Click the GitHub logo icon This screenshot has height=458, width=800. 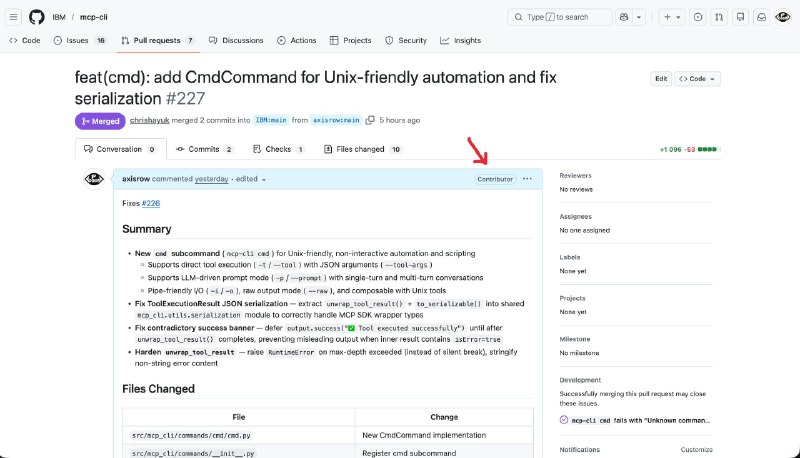pos(37,17)
